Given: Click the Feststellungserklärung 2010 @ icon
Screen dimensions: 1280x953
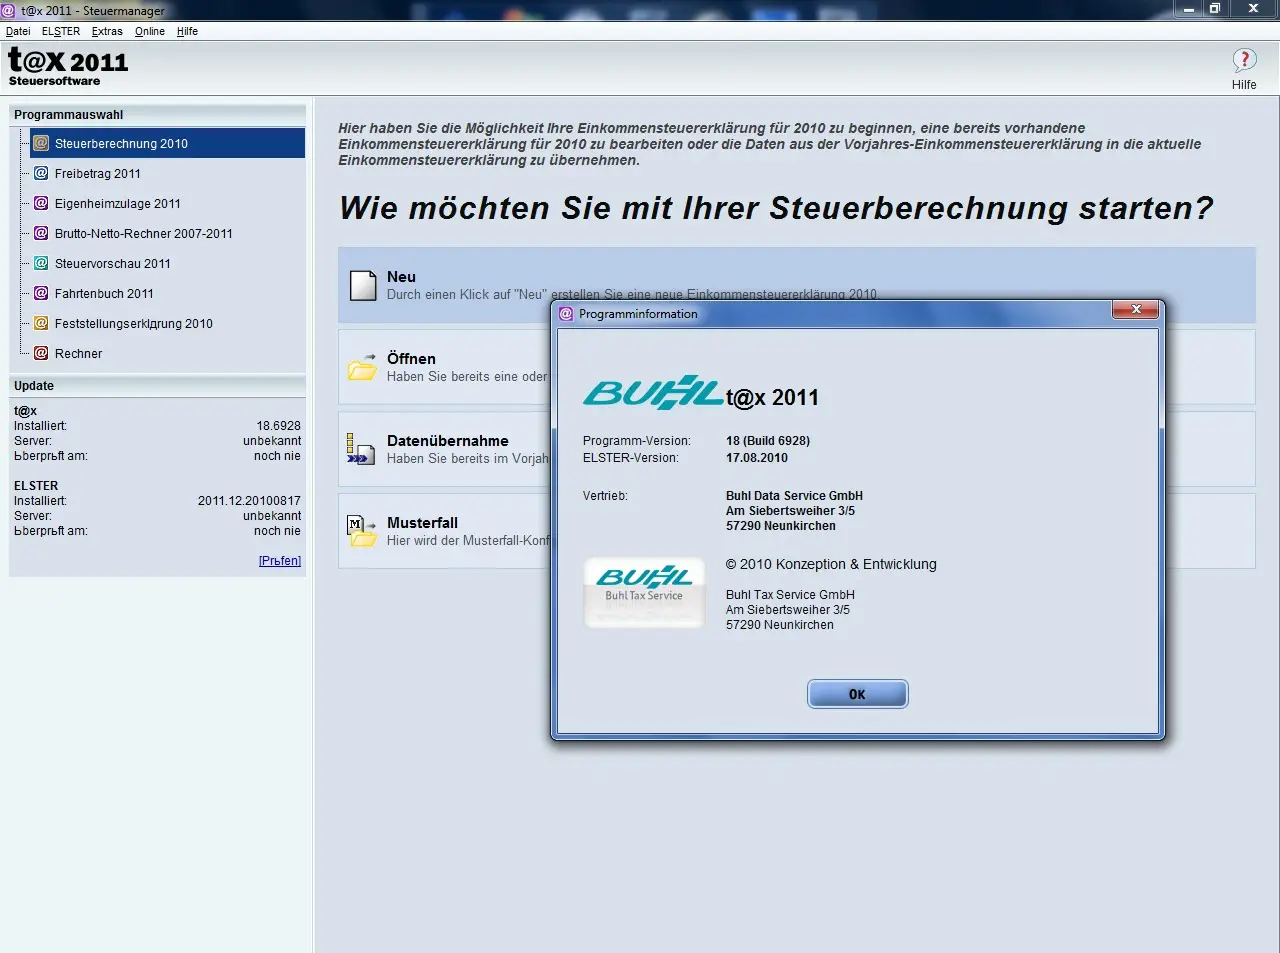Looking at the screenshot, I should click(41, 323).
